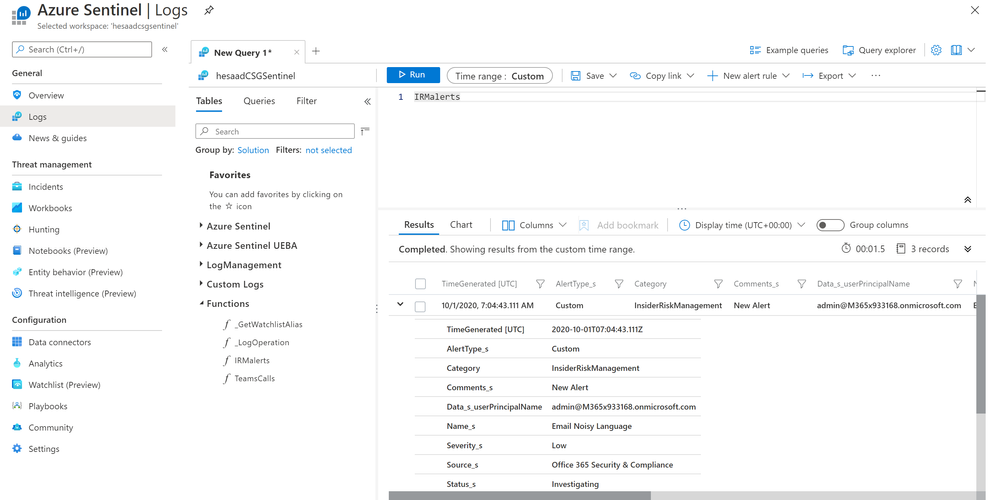The width and height of the screenshot is (999, 500).
Task: Pin the Azure Sentinel Logs blade
Action: [x=209, y=10]
